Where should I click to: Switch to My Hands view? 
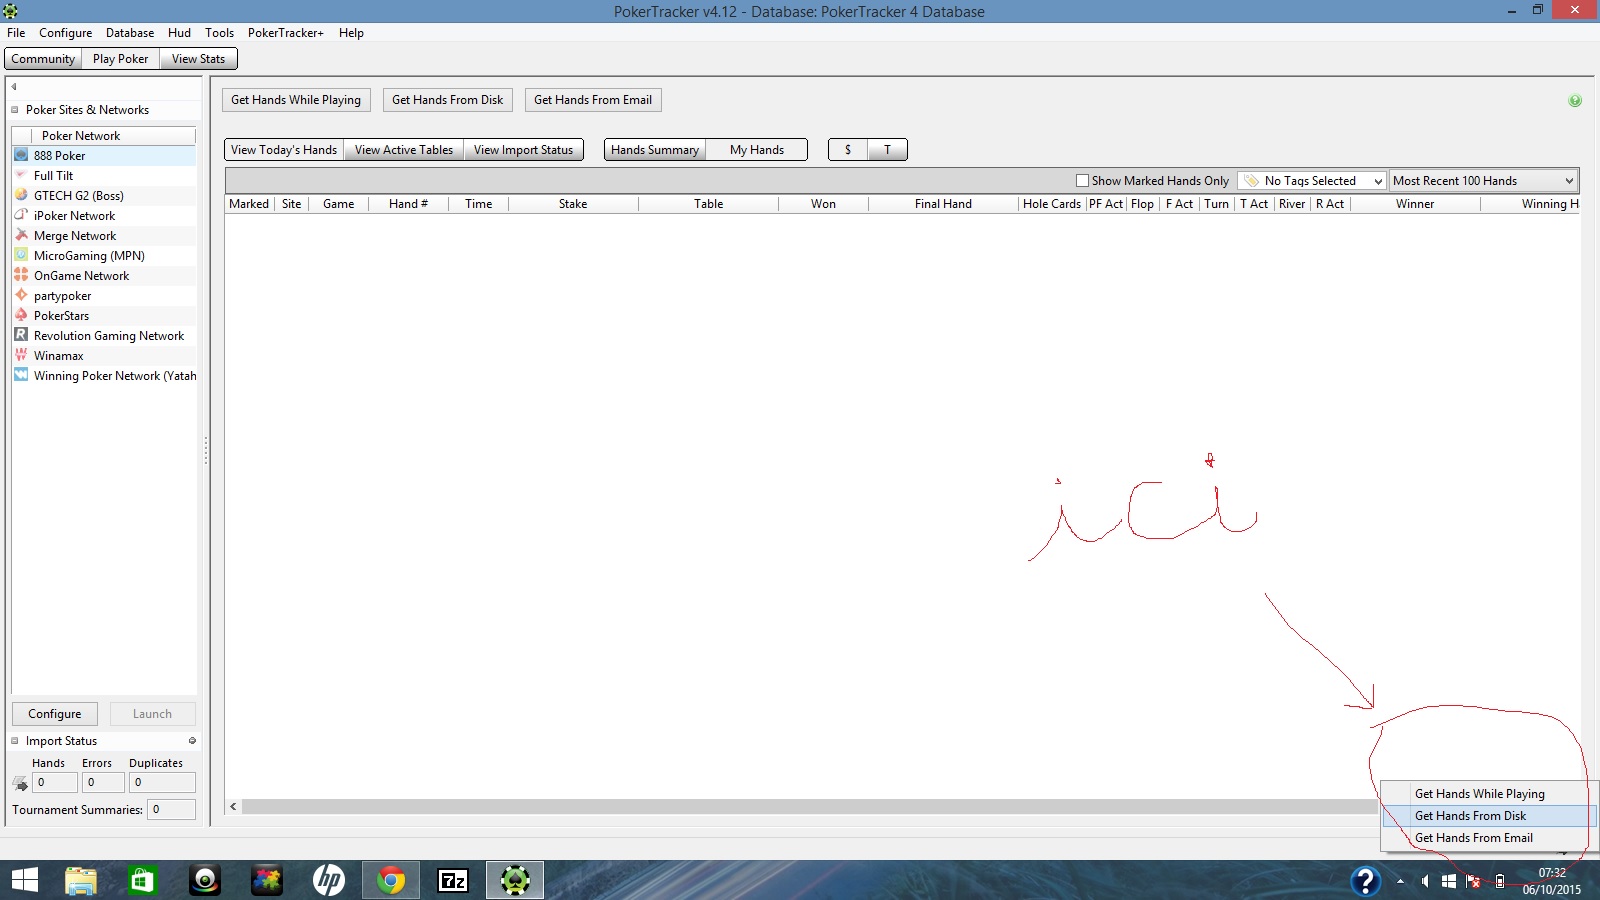tap(757, 150)
